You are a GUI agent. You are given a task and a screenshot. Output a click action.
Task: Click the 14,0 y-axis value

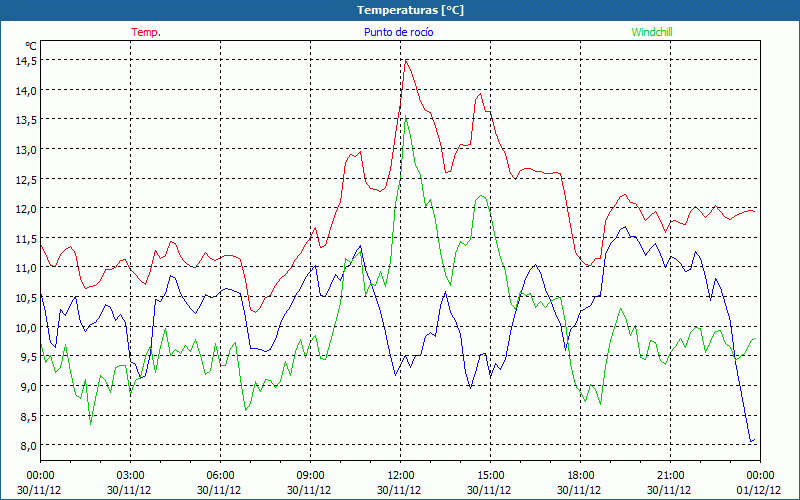tap(27, 90)
